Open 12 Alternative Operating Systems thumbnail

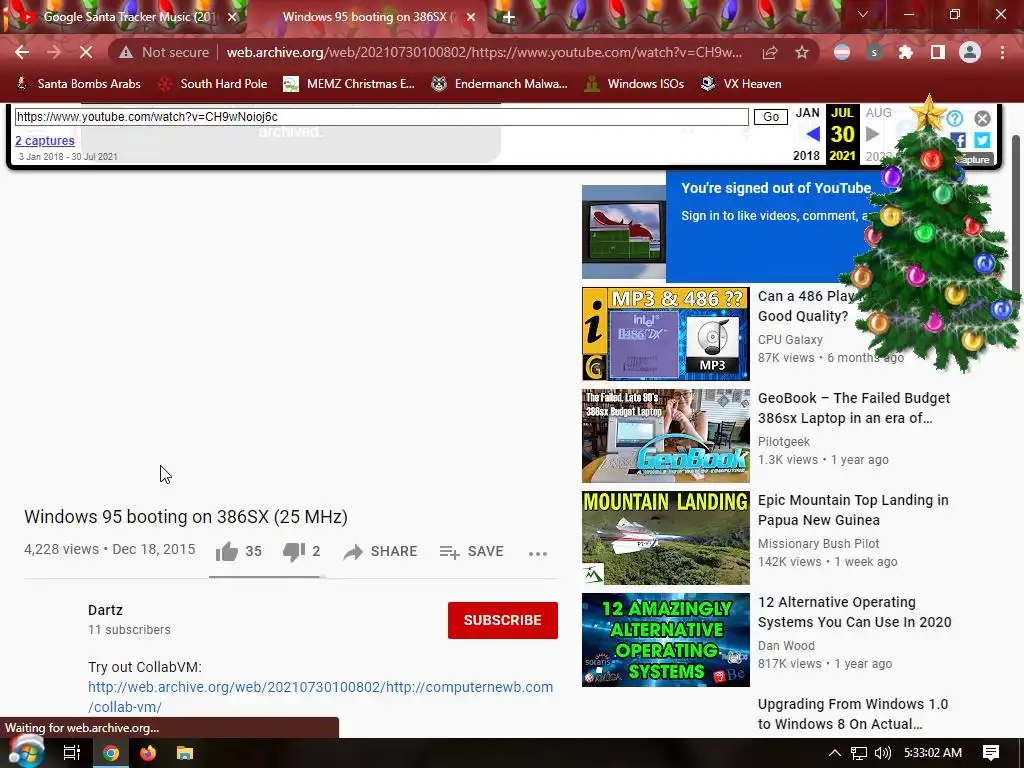(x=665, y=639)
